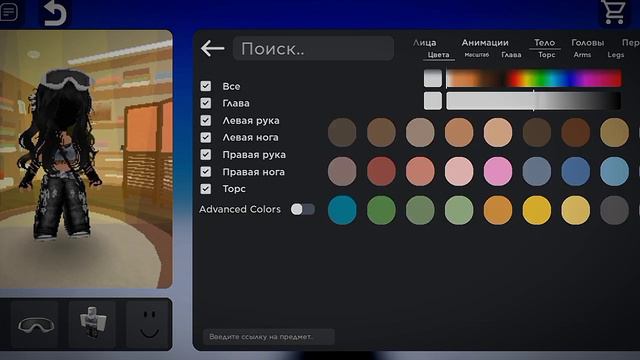Open the chat menu icon
640x360 pixels.
pyautogui.click(x=9, y=12)
